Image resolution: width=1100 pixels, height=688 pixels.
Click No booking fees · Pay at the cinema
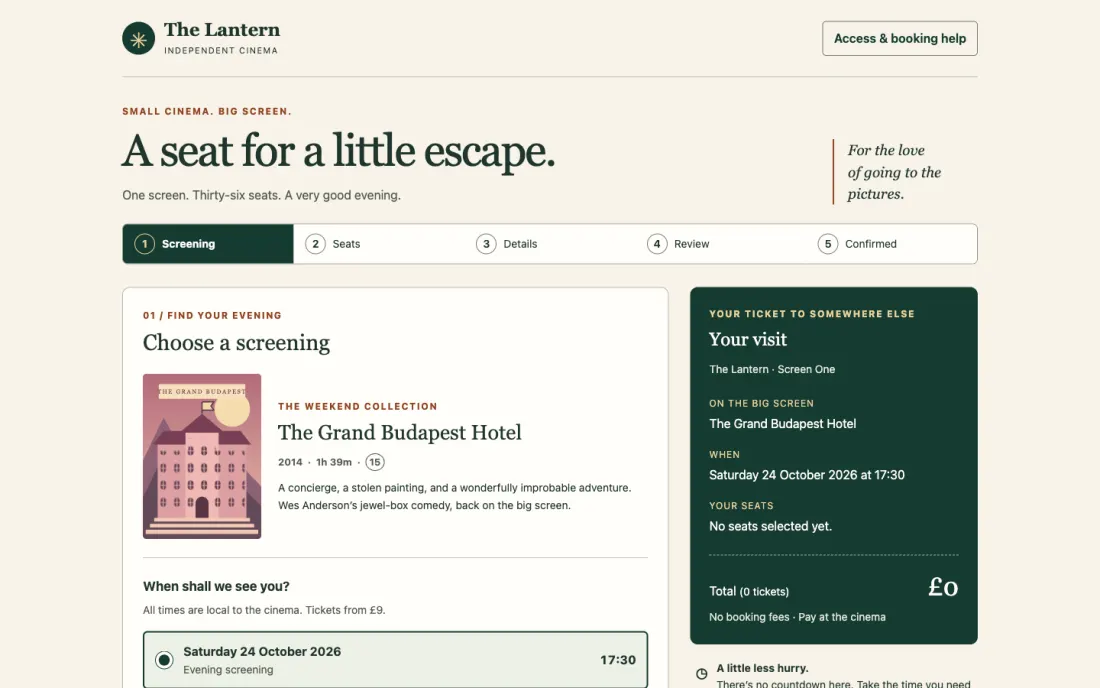tap(797, 617)
